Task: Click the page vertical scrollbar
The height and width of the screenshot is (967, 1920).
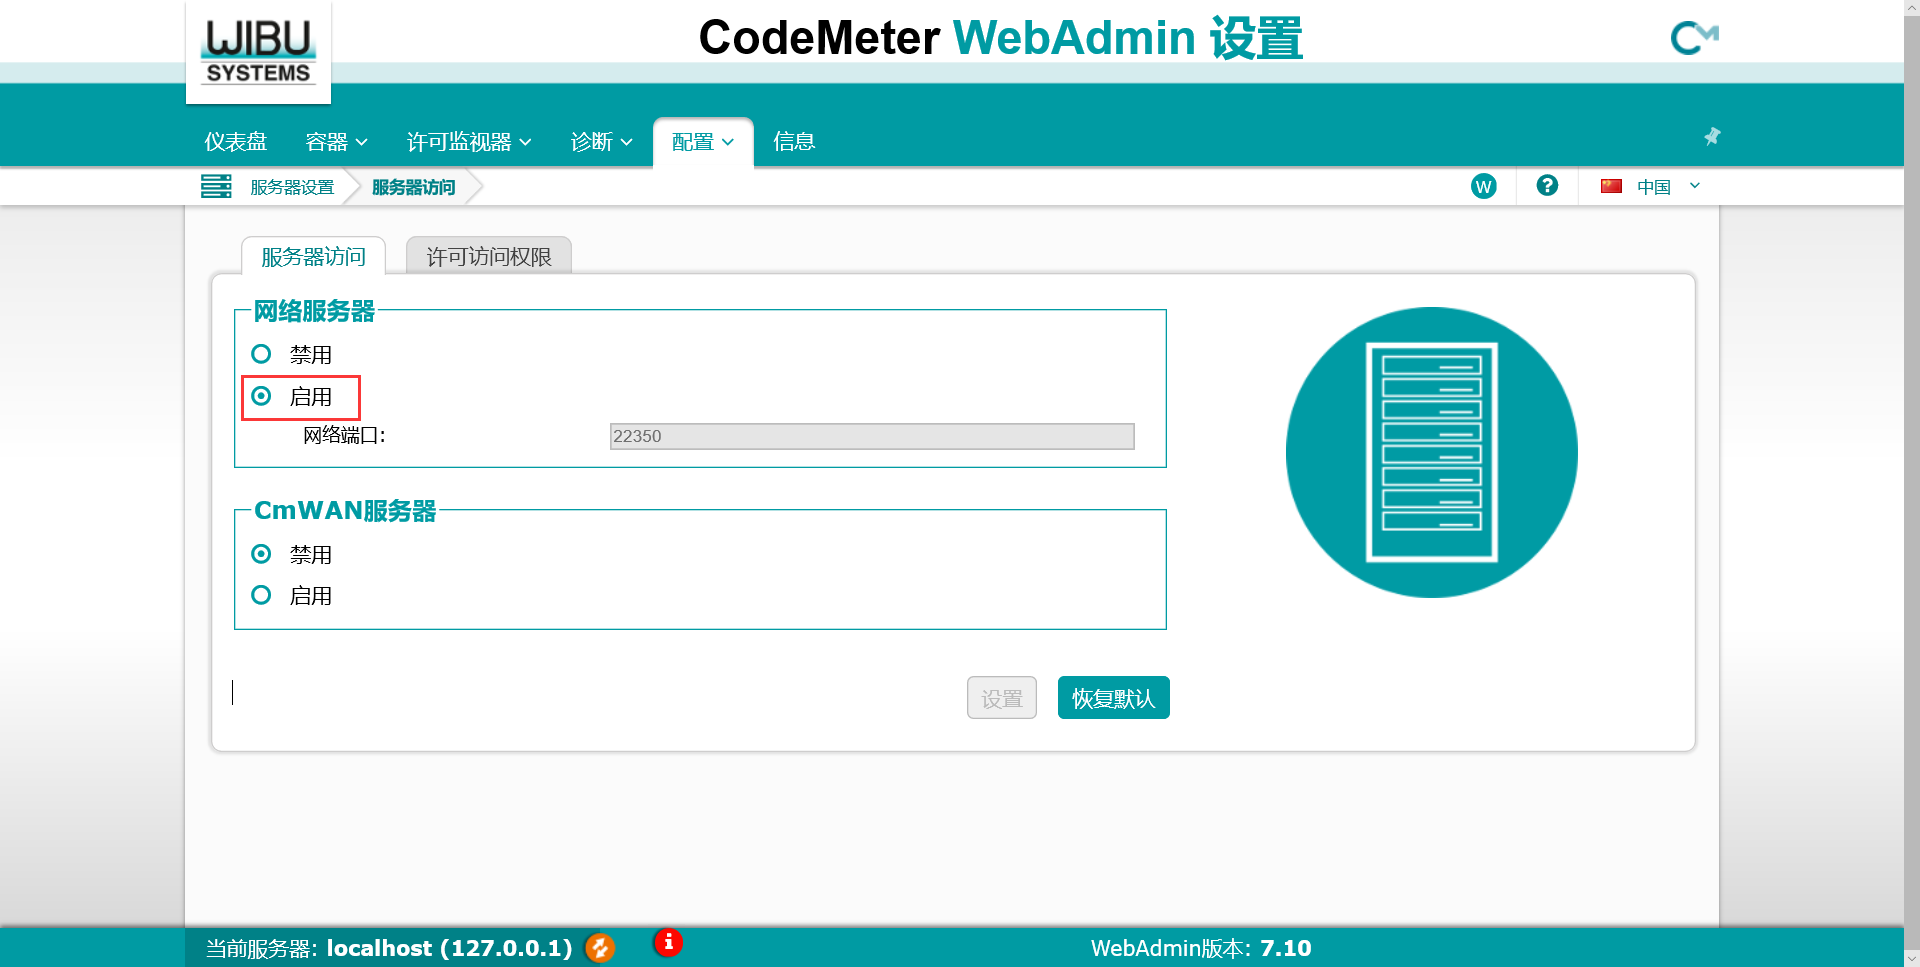Action: (1912, 483)
